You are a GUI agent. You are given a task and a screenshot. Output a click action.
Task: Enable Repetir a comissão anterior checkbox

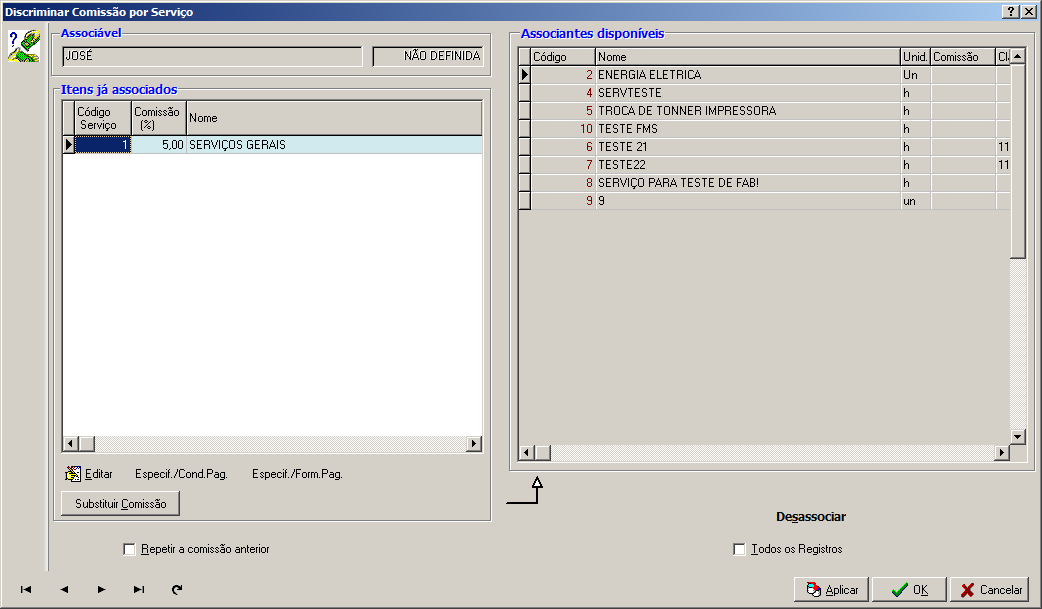pos(129,549)
